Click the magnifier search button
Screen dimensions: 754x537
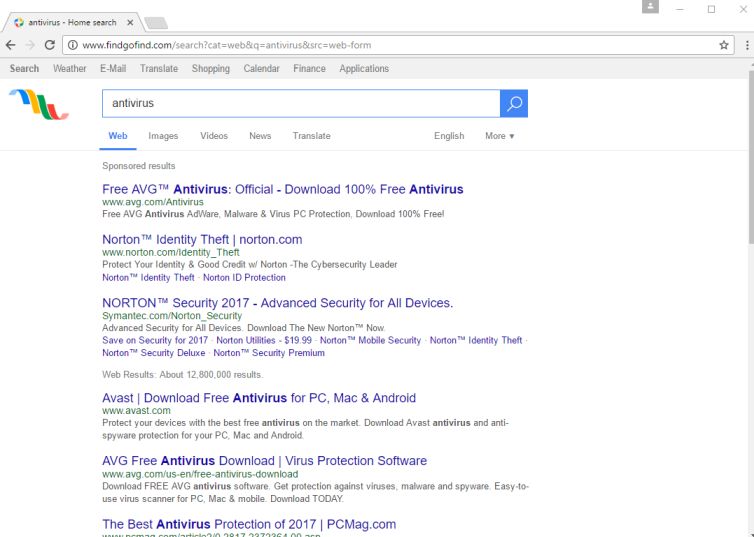[x=514, y=103]
